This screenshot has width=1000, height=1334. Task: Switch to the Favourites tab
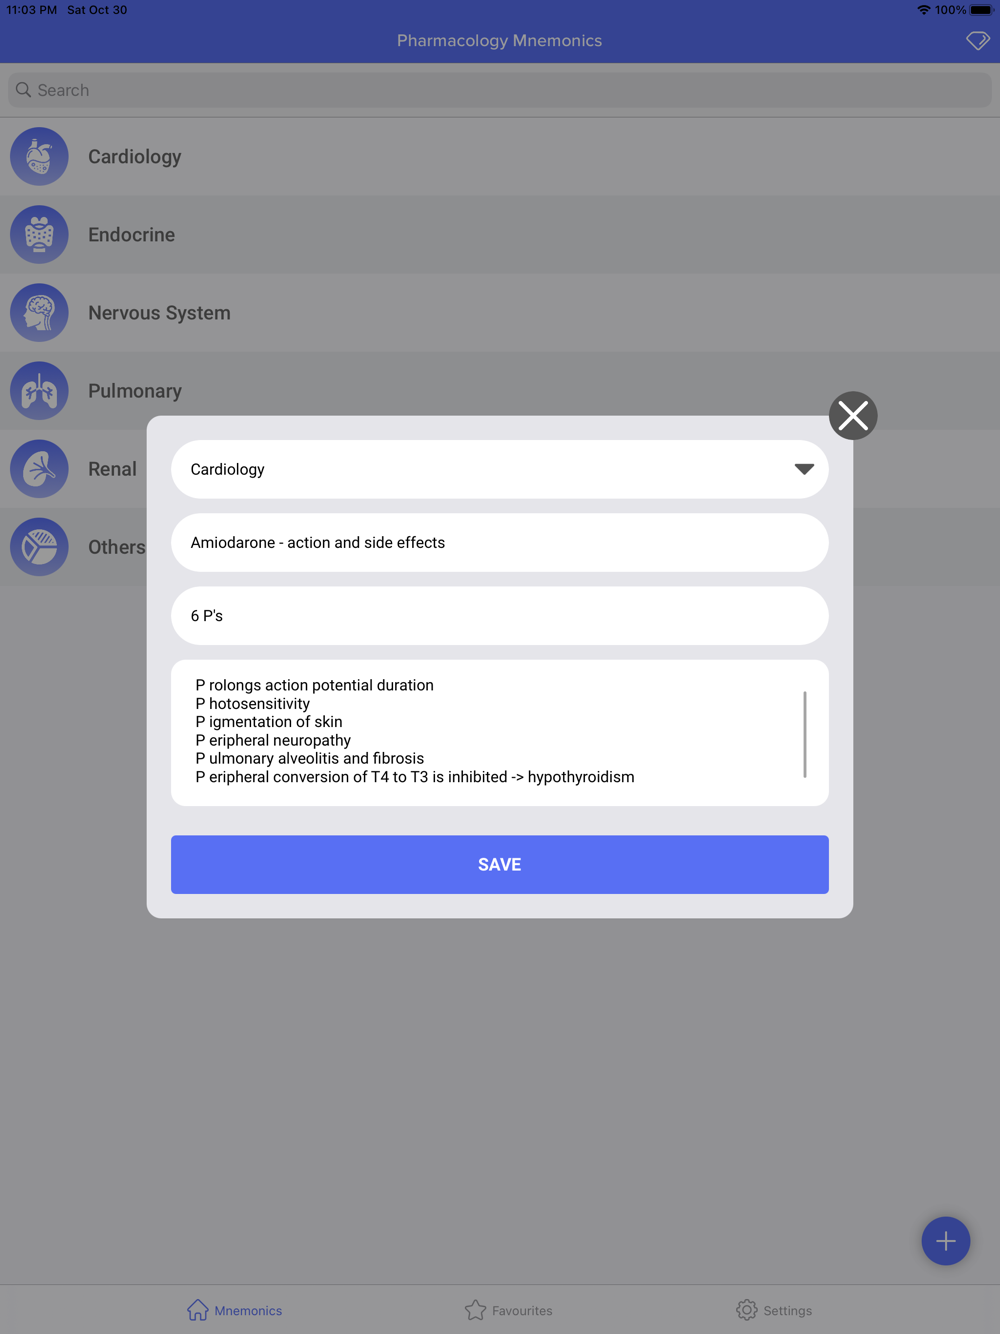click(x=508, y=1310)
